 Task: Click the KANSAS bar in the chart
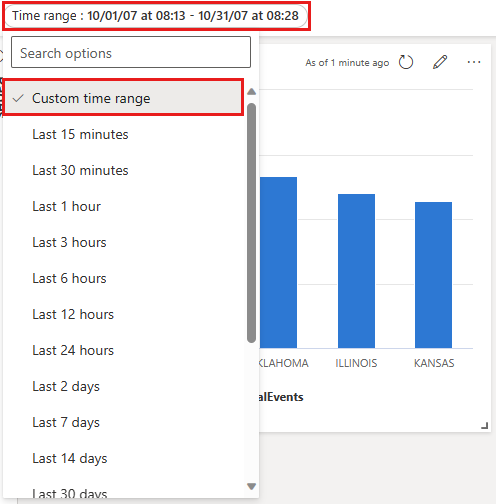433,275
